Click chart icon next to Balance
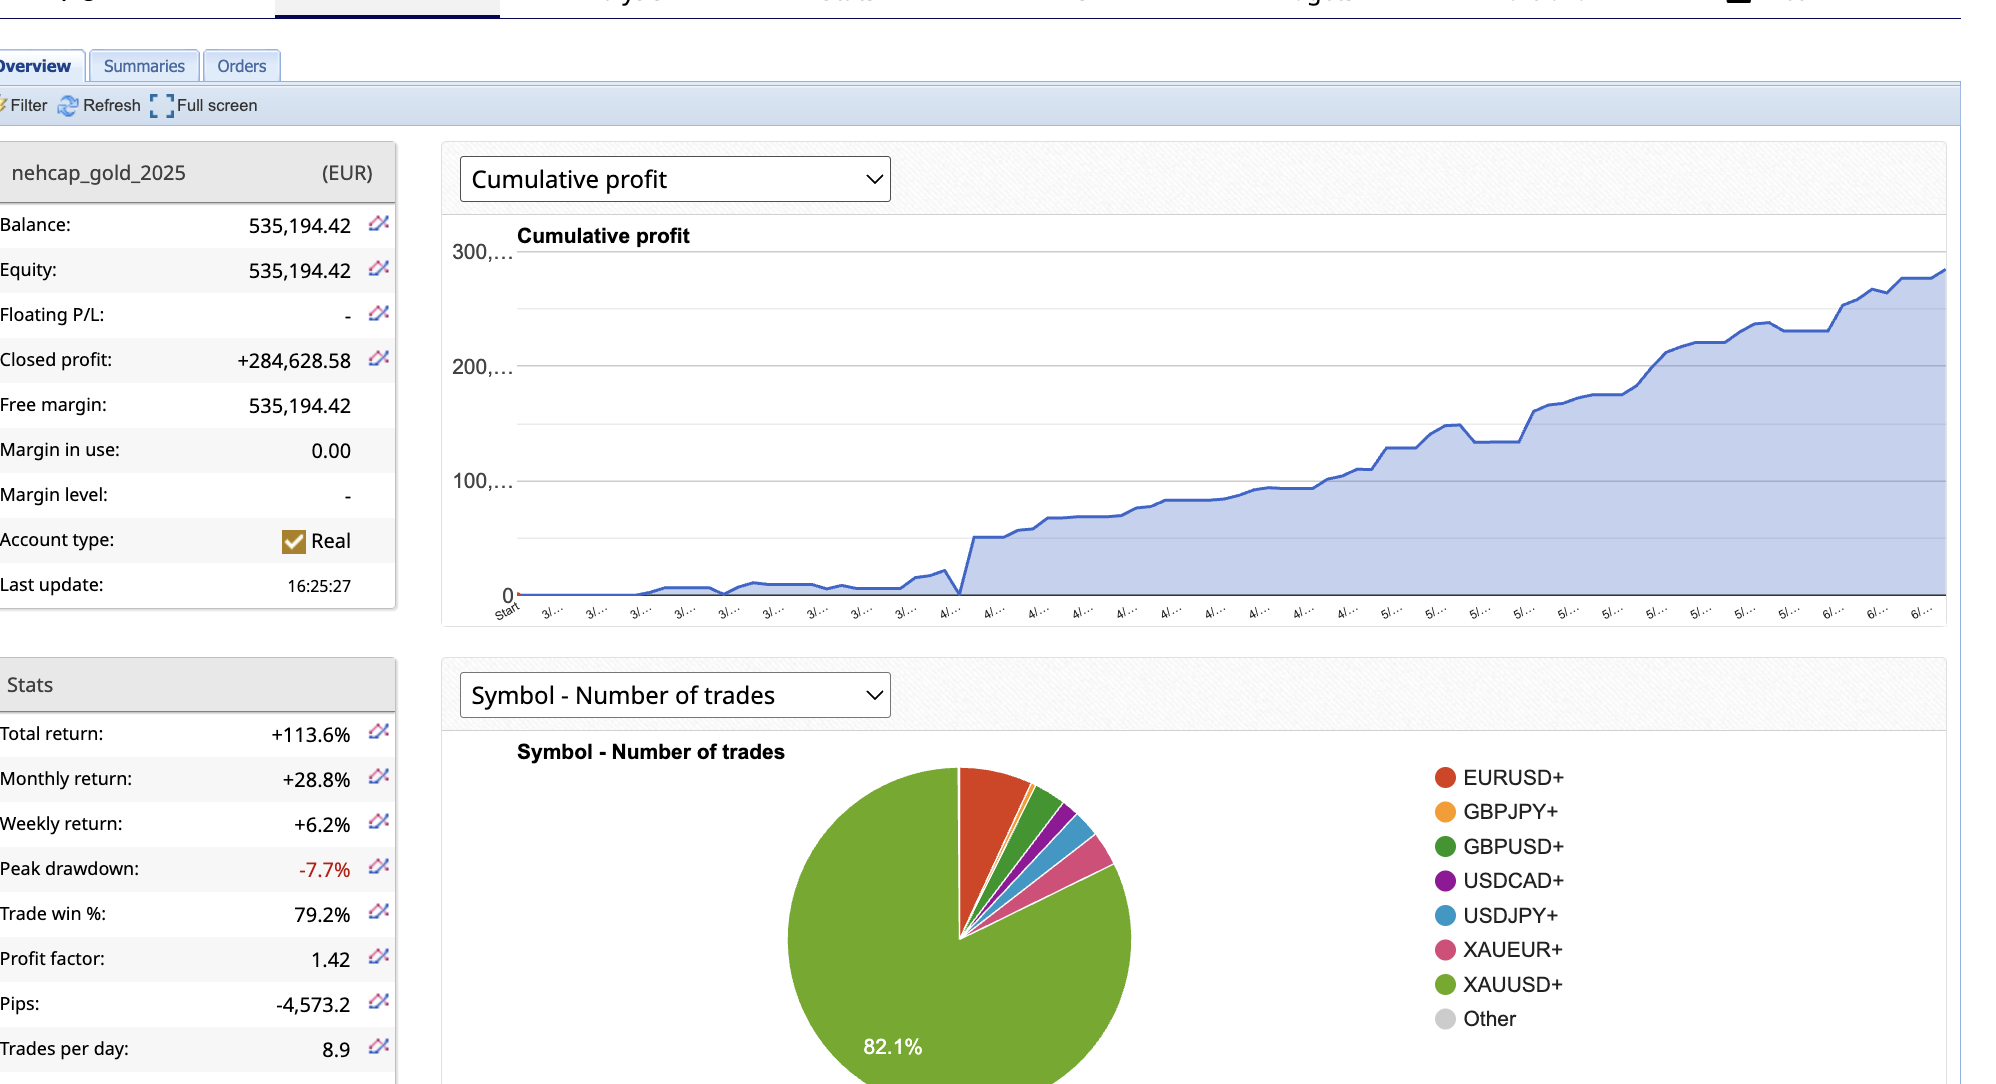This screenshot has height=1084, width=1996. (378, 223)
